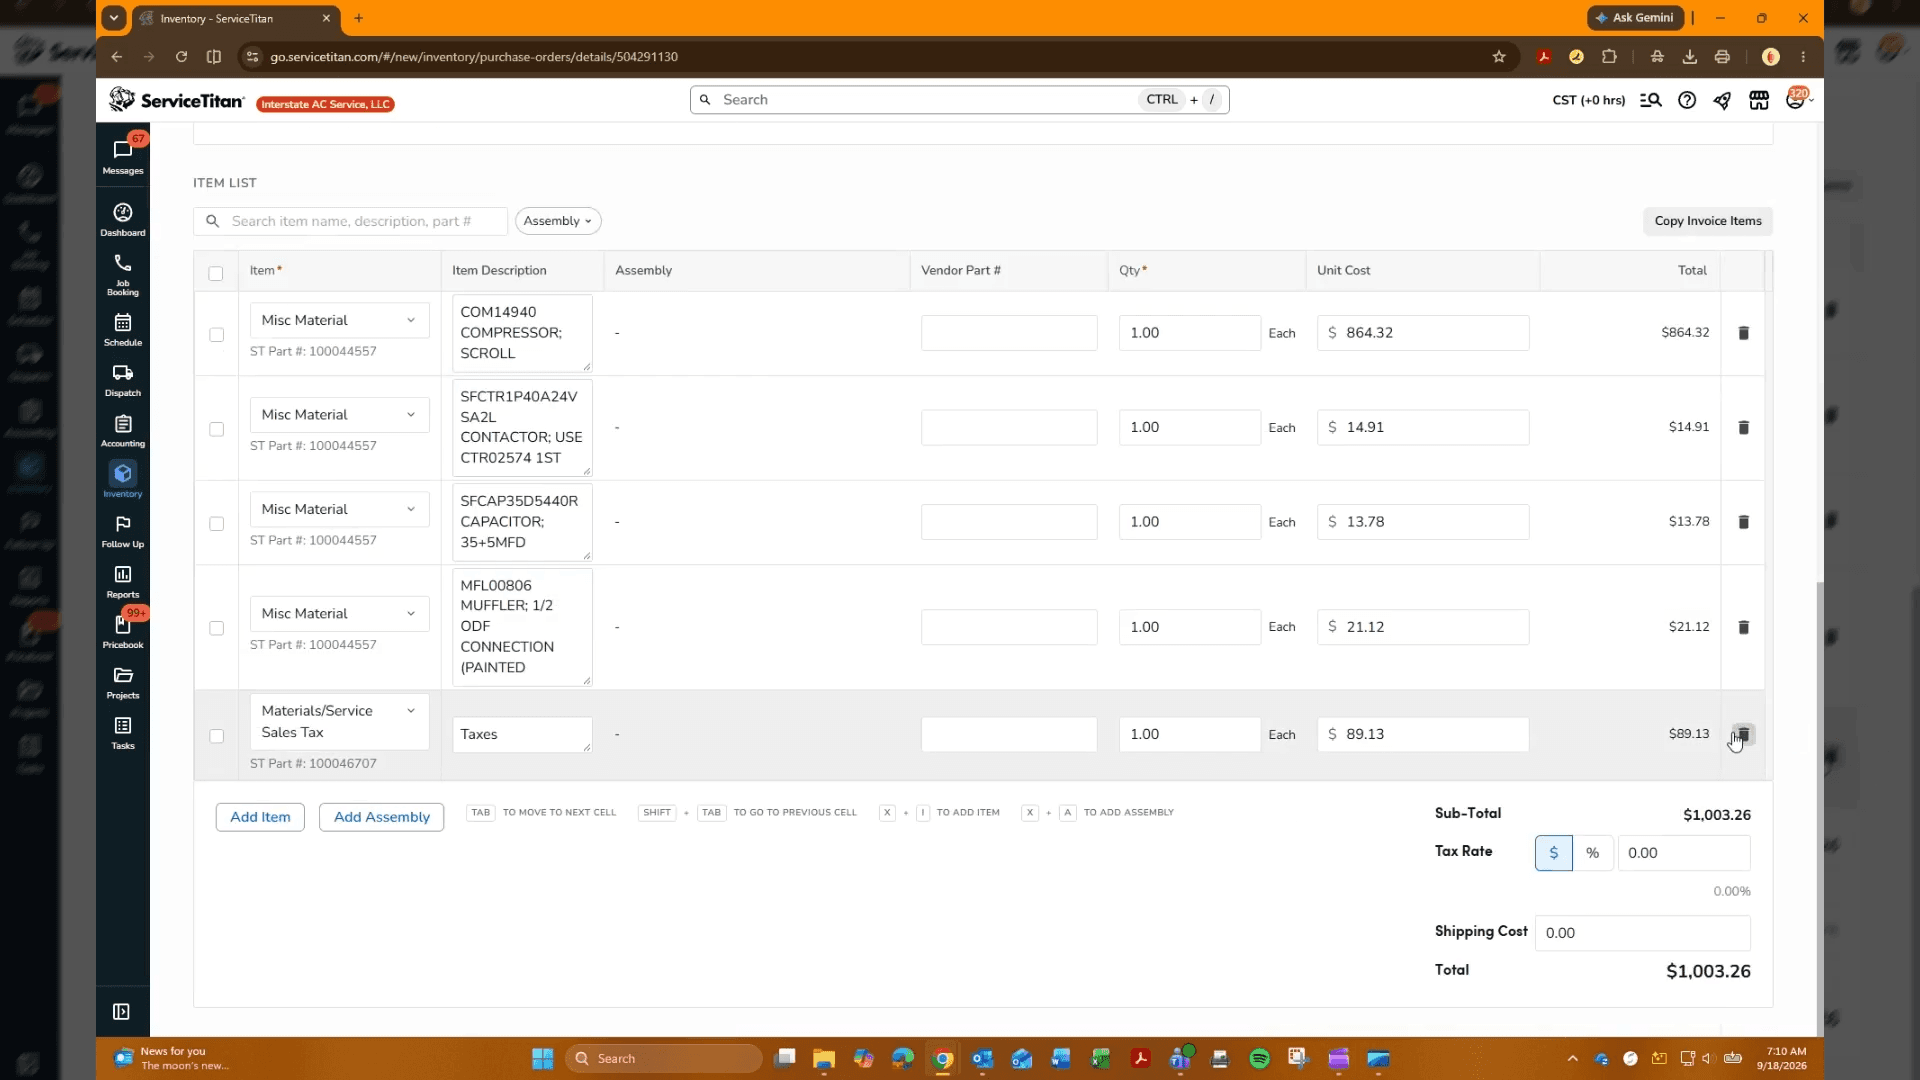This screenshot has width=1920, height=1080.
Task: Open Dispatch in the sidebar
Action: click(x=123, y=380)
